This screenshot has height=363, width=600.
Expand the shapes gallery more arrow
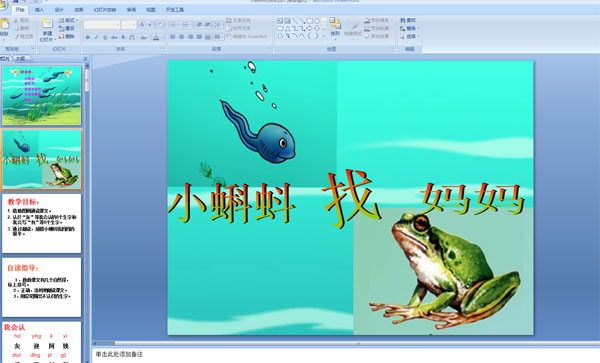324,36
